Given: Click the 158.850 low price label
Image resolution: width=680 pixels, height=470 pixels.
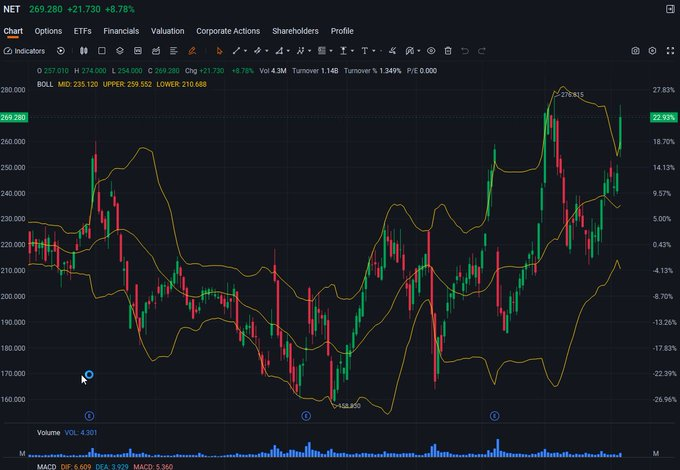Looking at the screenshot, I should click(349, 406).
